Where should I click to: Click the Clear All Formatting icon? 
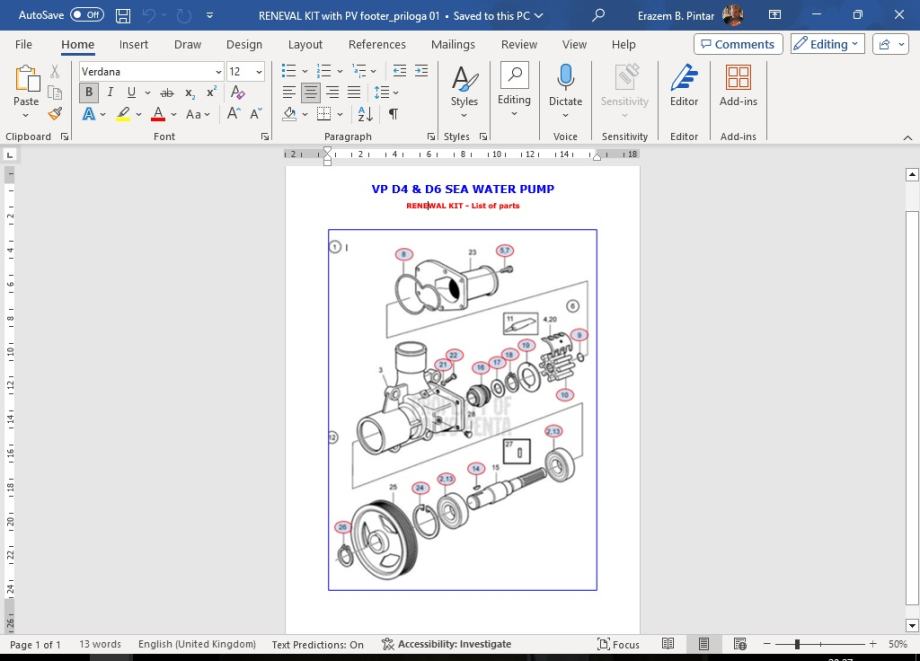(238, 93)
